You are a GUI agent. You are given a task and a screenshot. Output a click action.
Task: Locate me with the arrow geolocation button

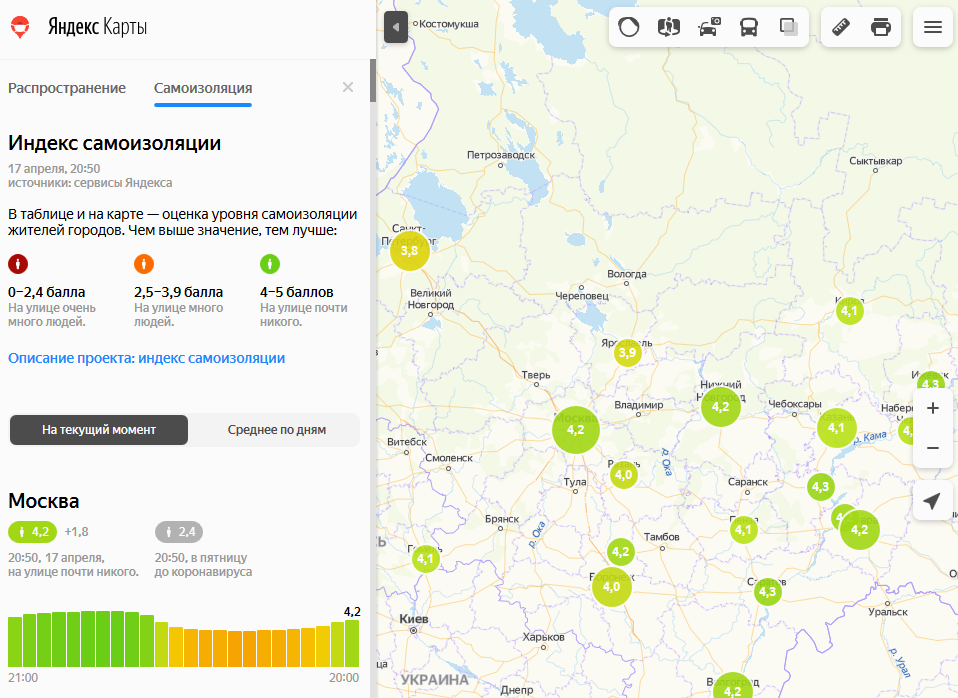(x=932, y=501)
